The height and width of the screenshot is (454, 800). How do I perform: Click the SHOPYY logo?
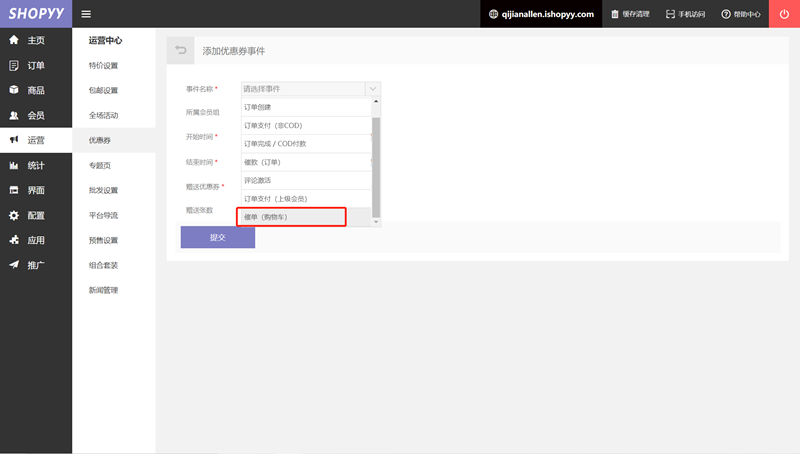tap(36, 14)
